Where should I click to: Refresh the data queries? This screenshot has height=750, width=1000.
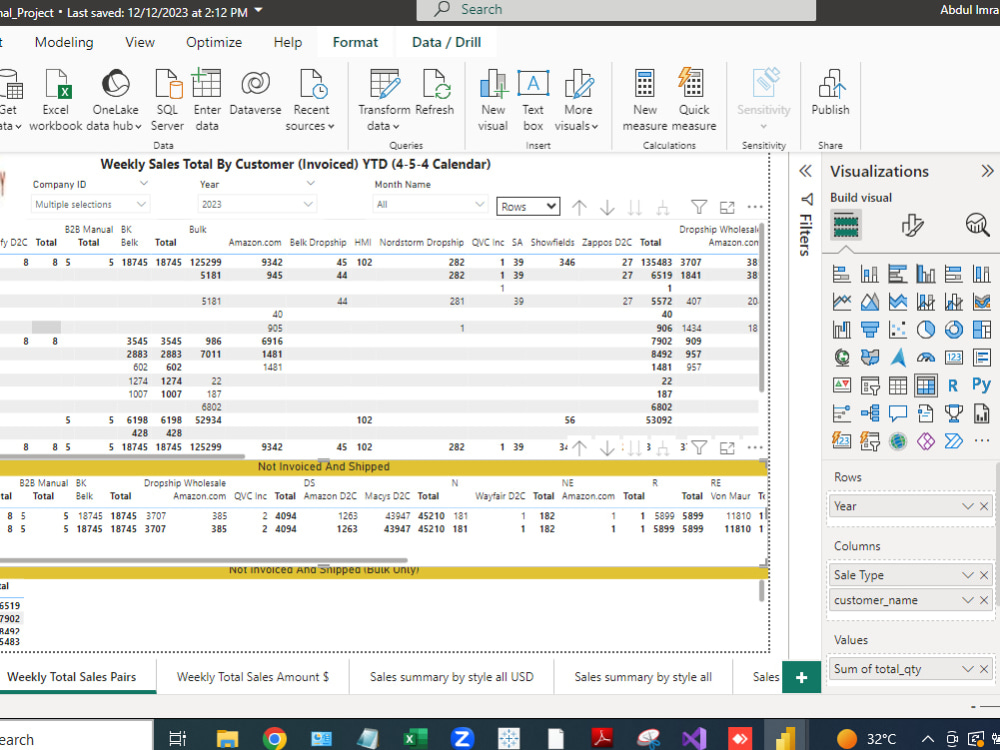pos(434,92)
